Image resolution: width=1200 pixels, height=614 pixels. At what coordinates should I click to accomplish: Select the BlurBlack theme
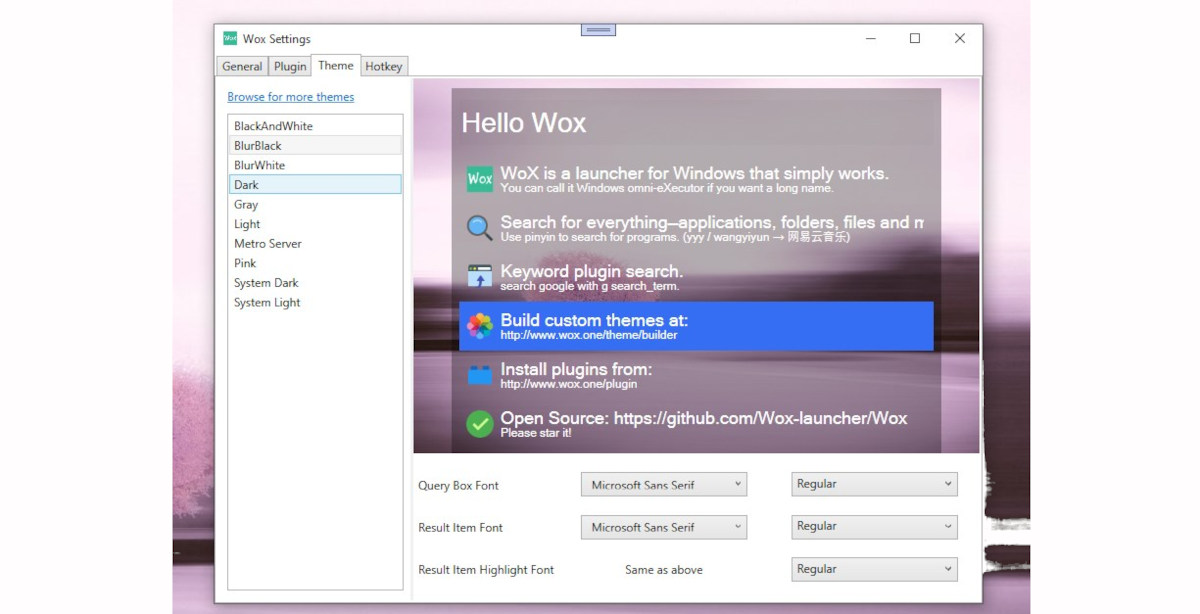pyautogui.click(x=258, y=146)
